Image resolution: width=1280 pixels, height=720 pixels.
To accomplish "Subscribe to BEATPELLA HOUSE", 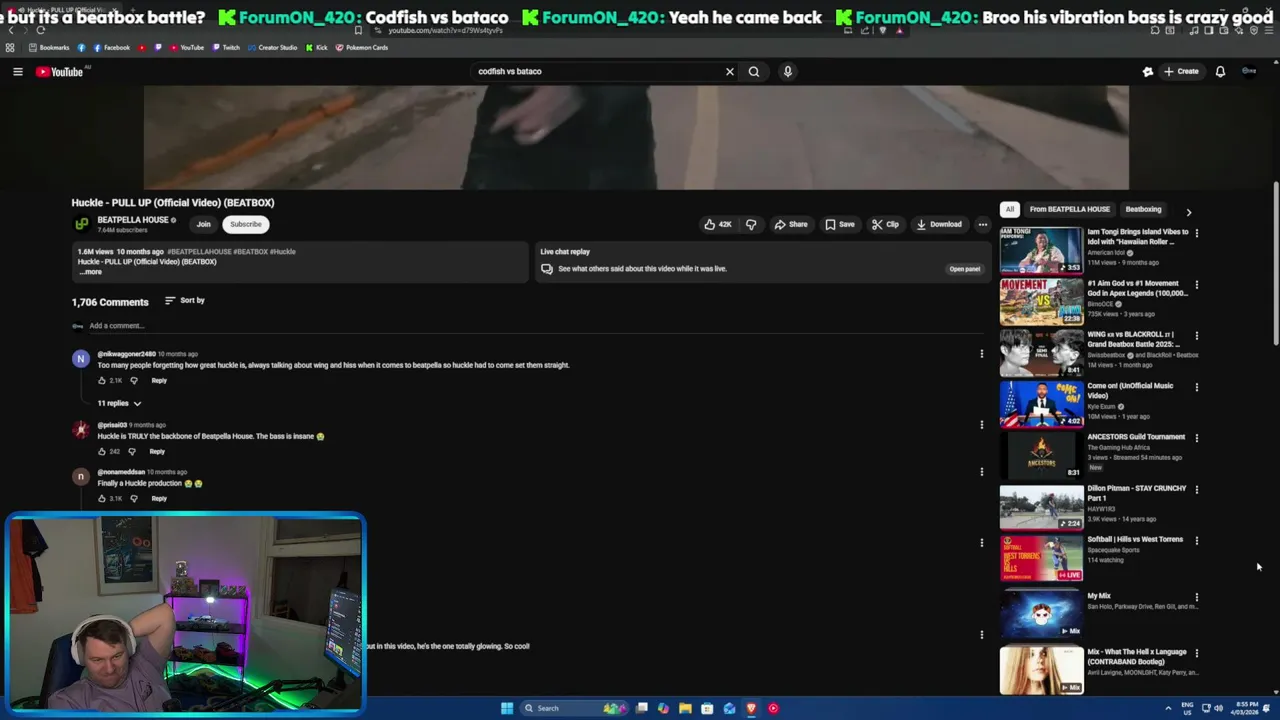I will 245,224.
